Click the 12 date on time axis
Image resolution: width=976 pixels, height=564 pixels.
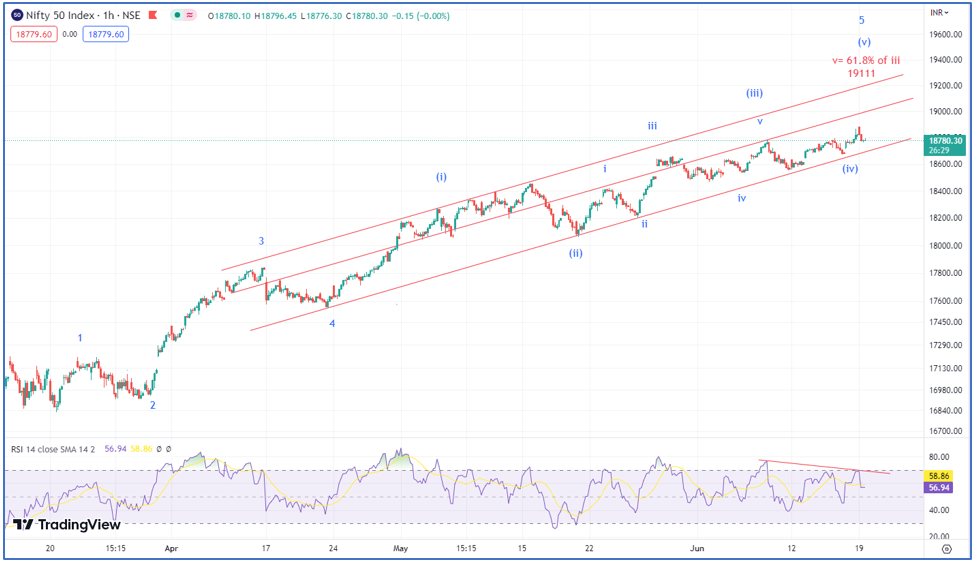pos(791,548)
